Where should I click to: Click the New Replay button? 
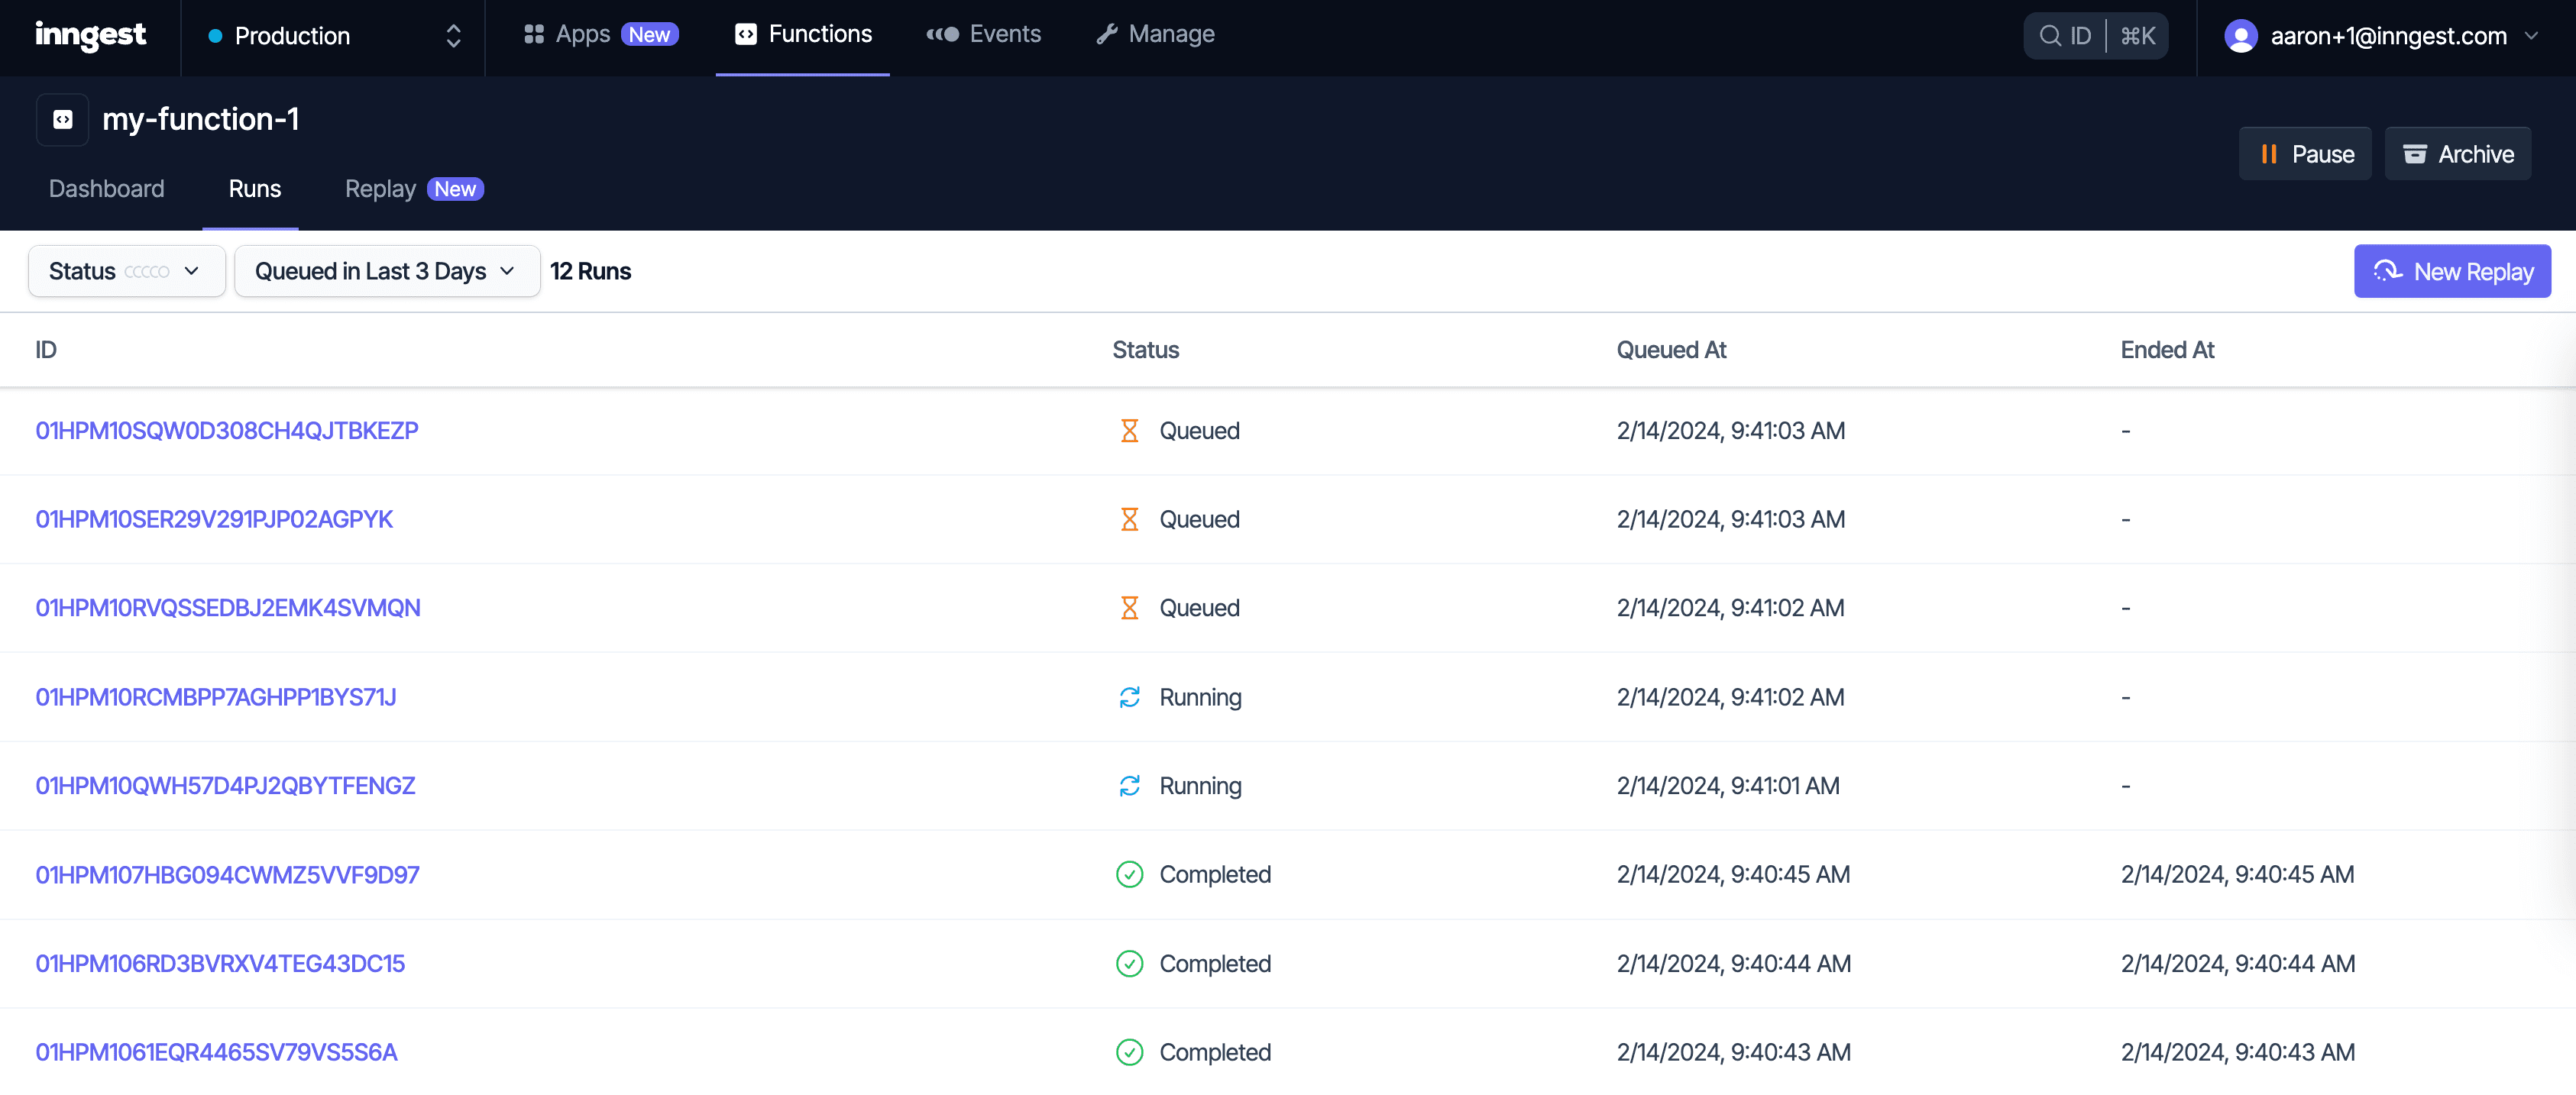point(2451,271)
